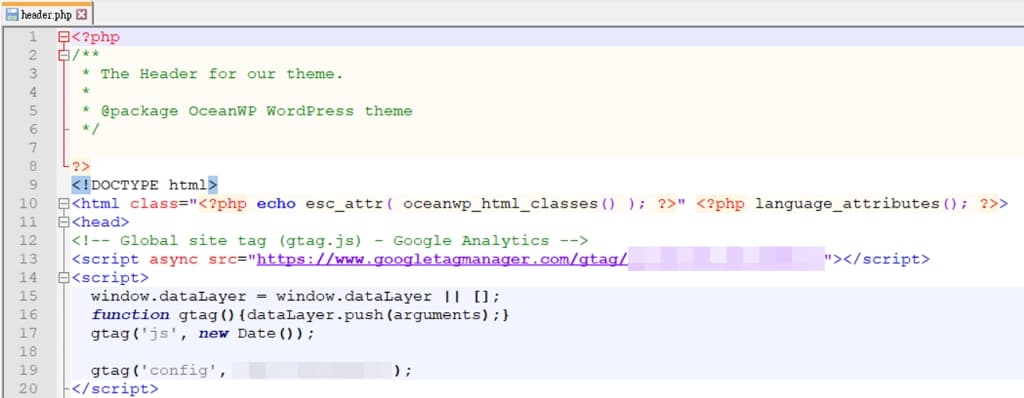Open the googletagmanager.com URL link

click(441, 259)
